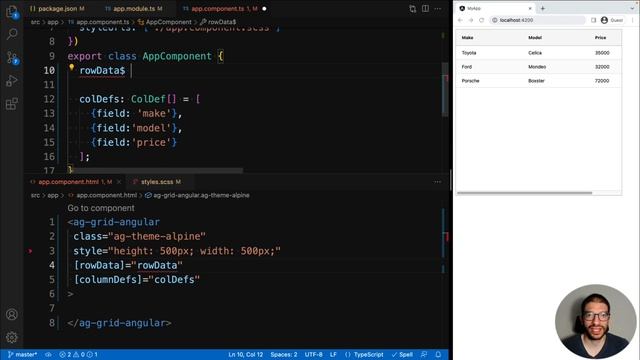Select the Porsche cell in grid
Screen dimensions: 640x360
point(470,81)
